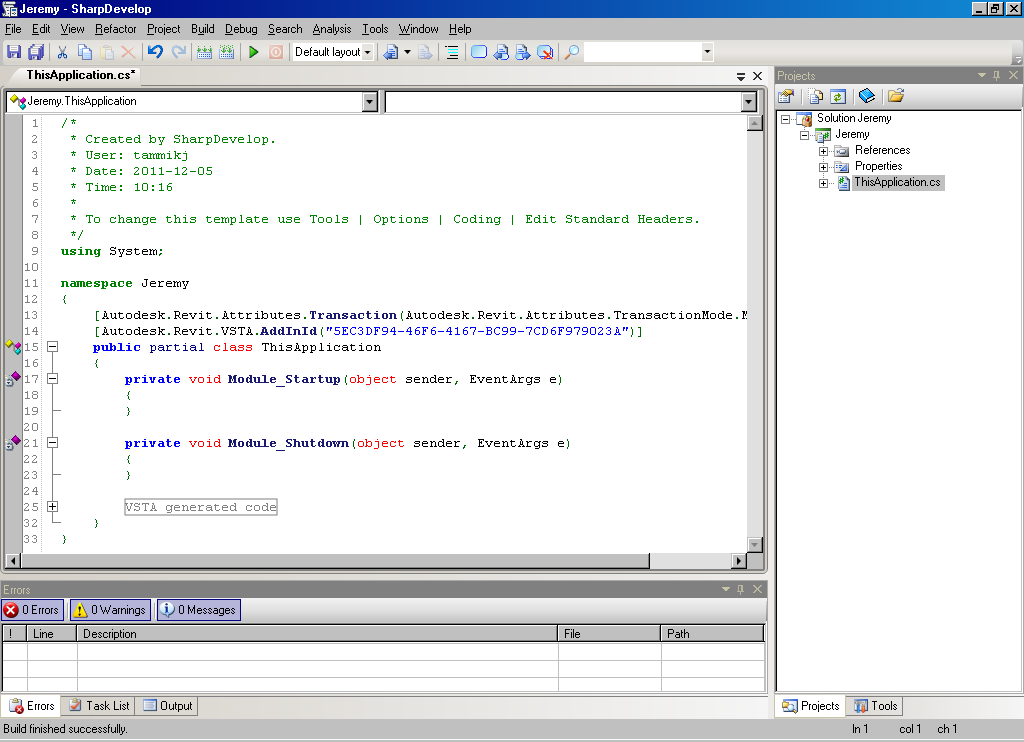
Task: Toggle bookmark with the rounded rectangle icon
Action: point(479,52)
